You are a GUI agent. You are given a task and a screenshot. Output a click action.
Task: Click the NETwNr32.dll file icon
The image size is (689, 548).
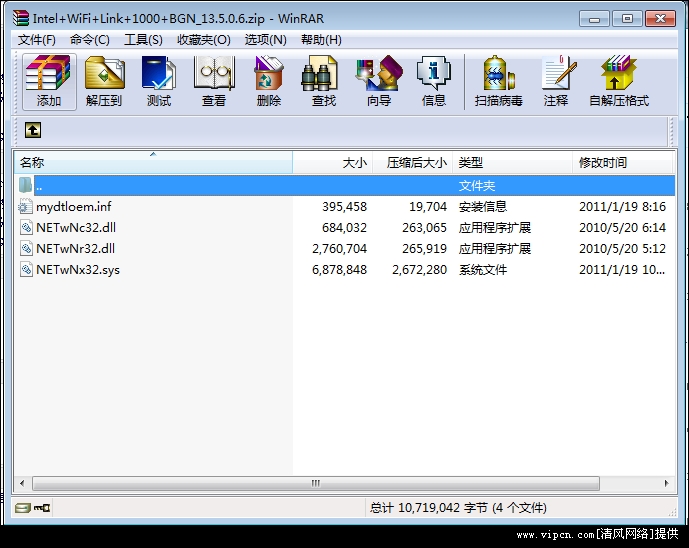(x=25, y=249)
